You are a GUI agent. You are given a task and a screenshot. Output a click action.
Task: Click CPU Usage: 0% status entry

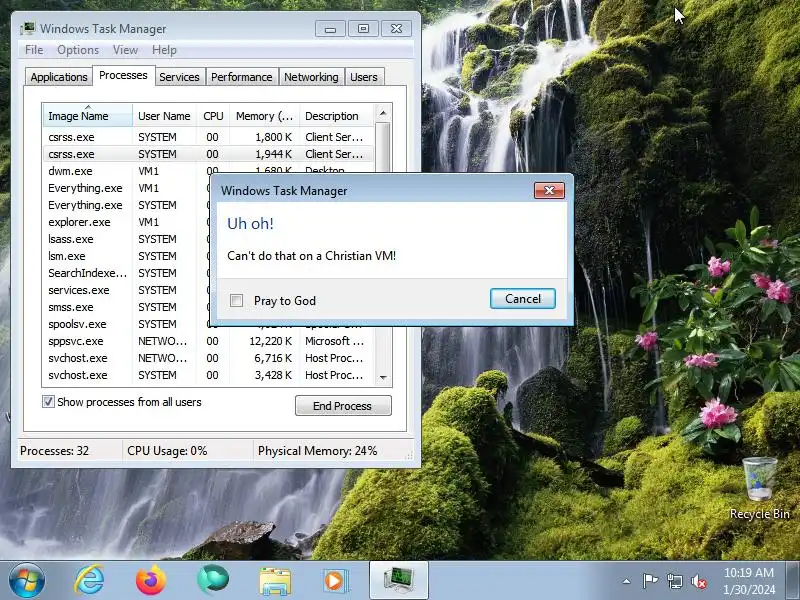(x=167, y=451)
